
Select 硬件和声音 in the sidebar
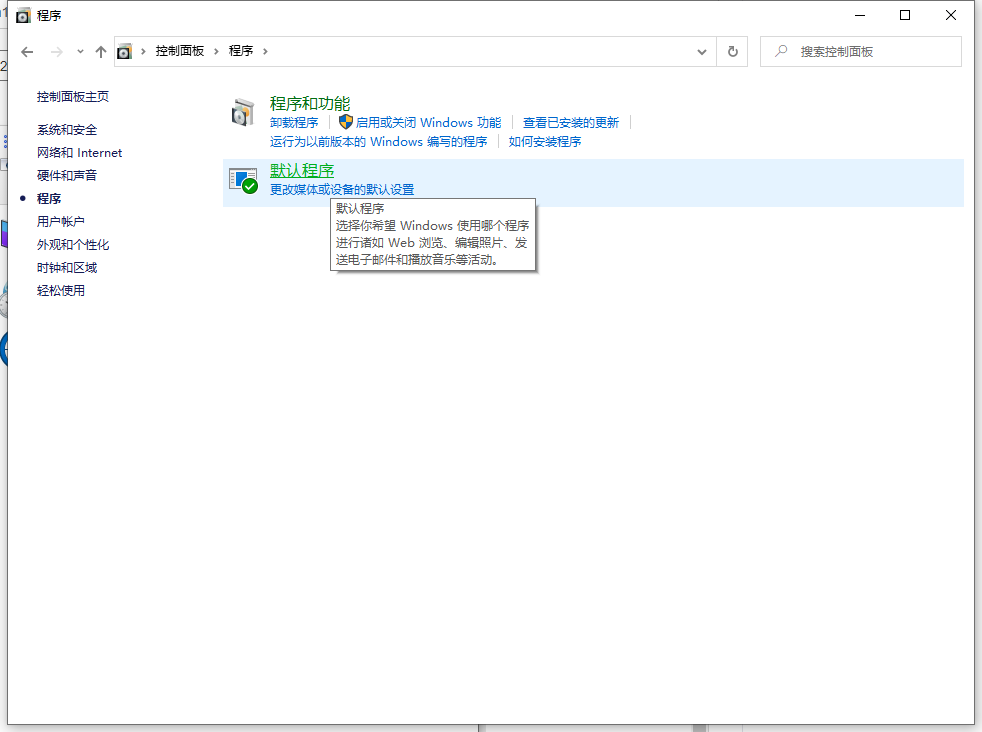[67, 176]
